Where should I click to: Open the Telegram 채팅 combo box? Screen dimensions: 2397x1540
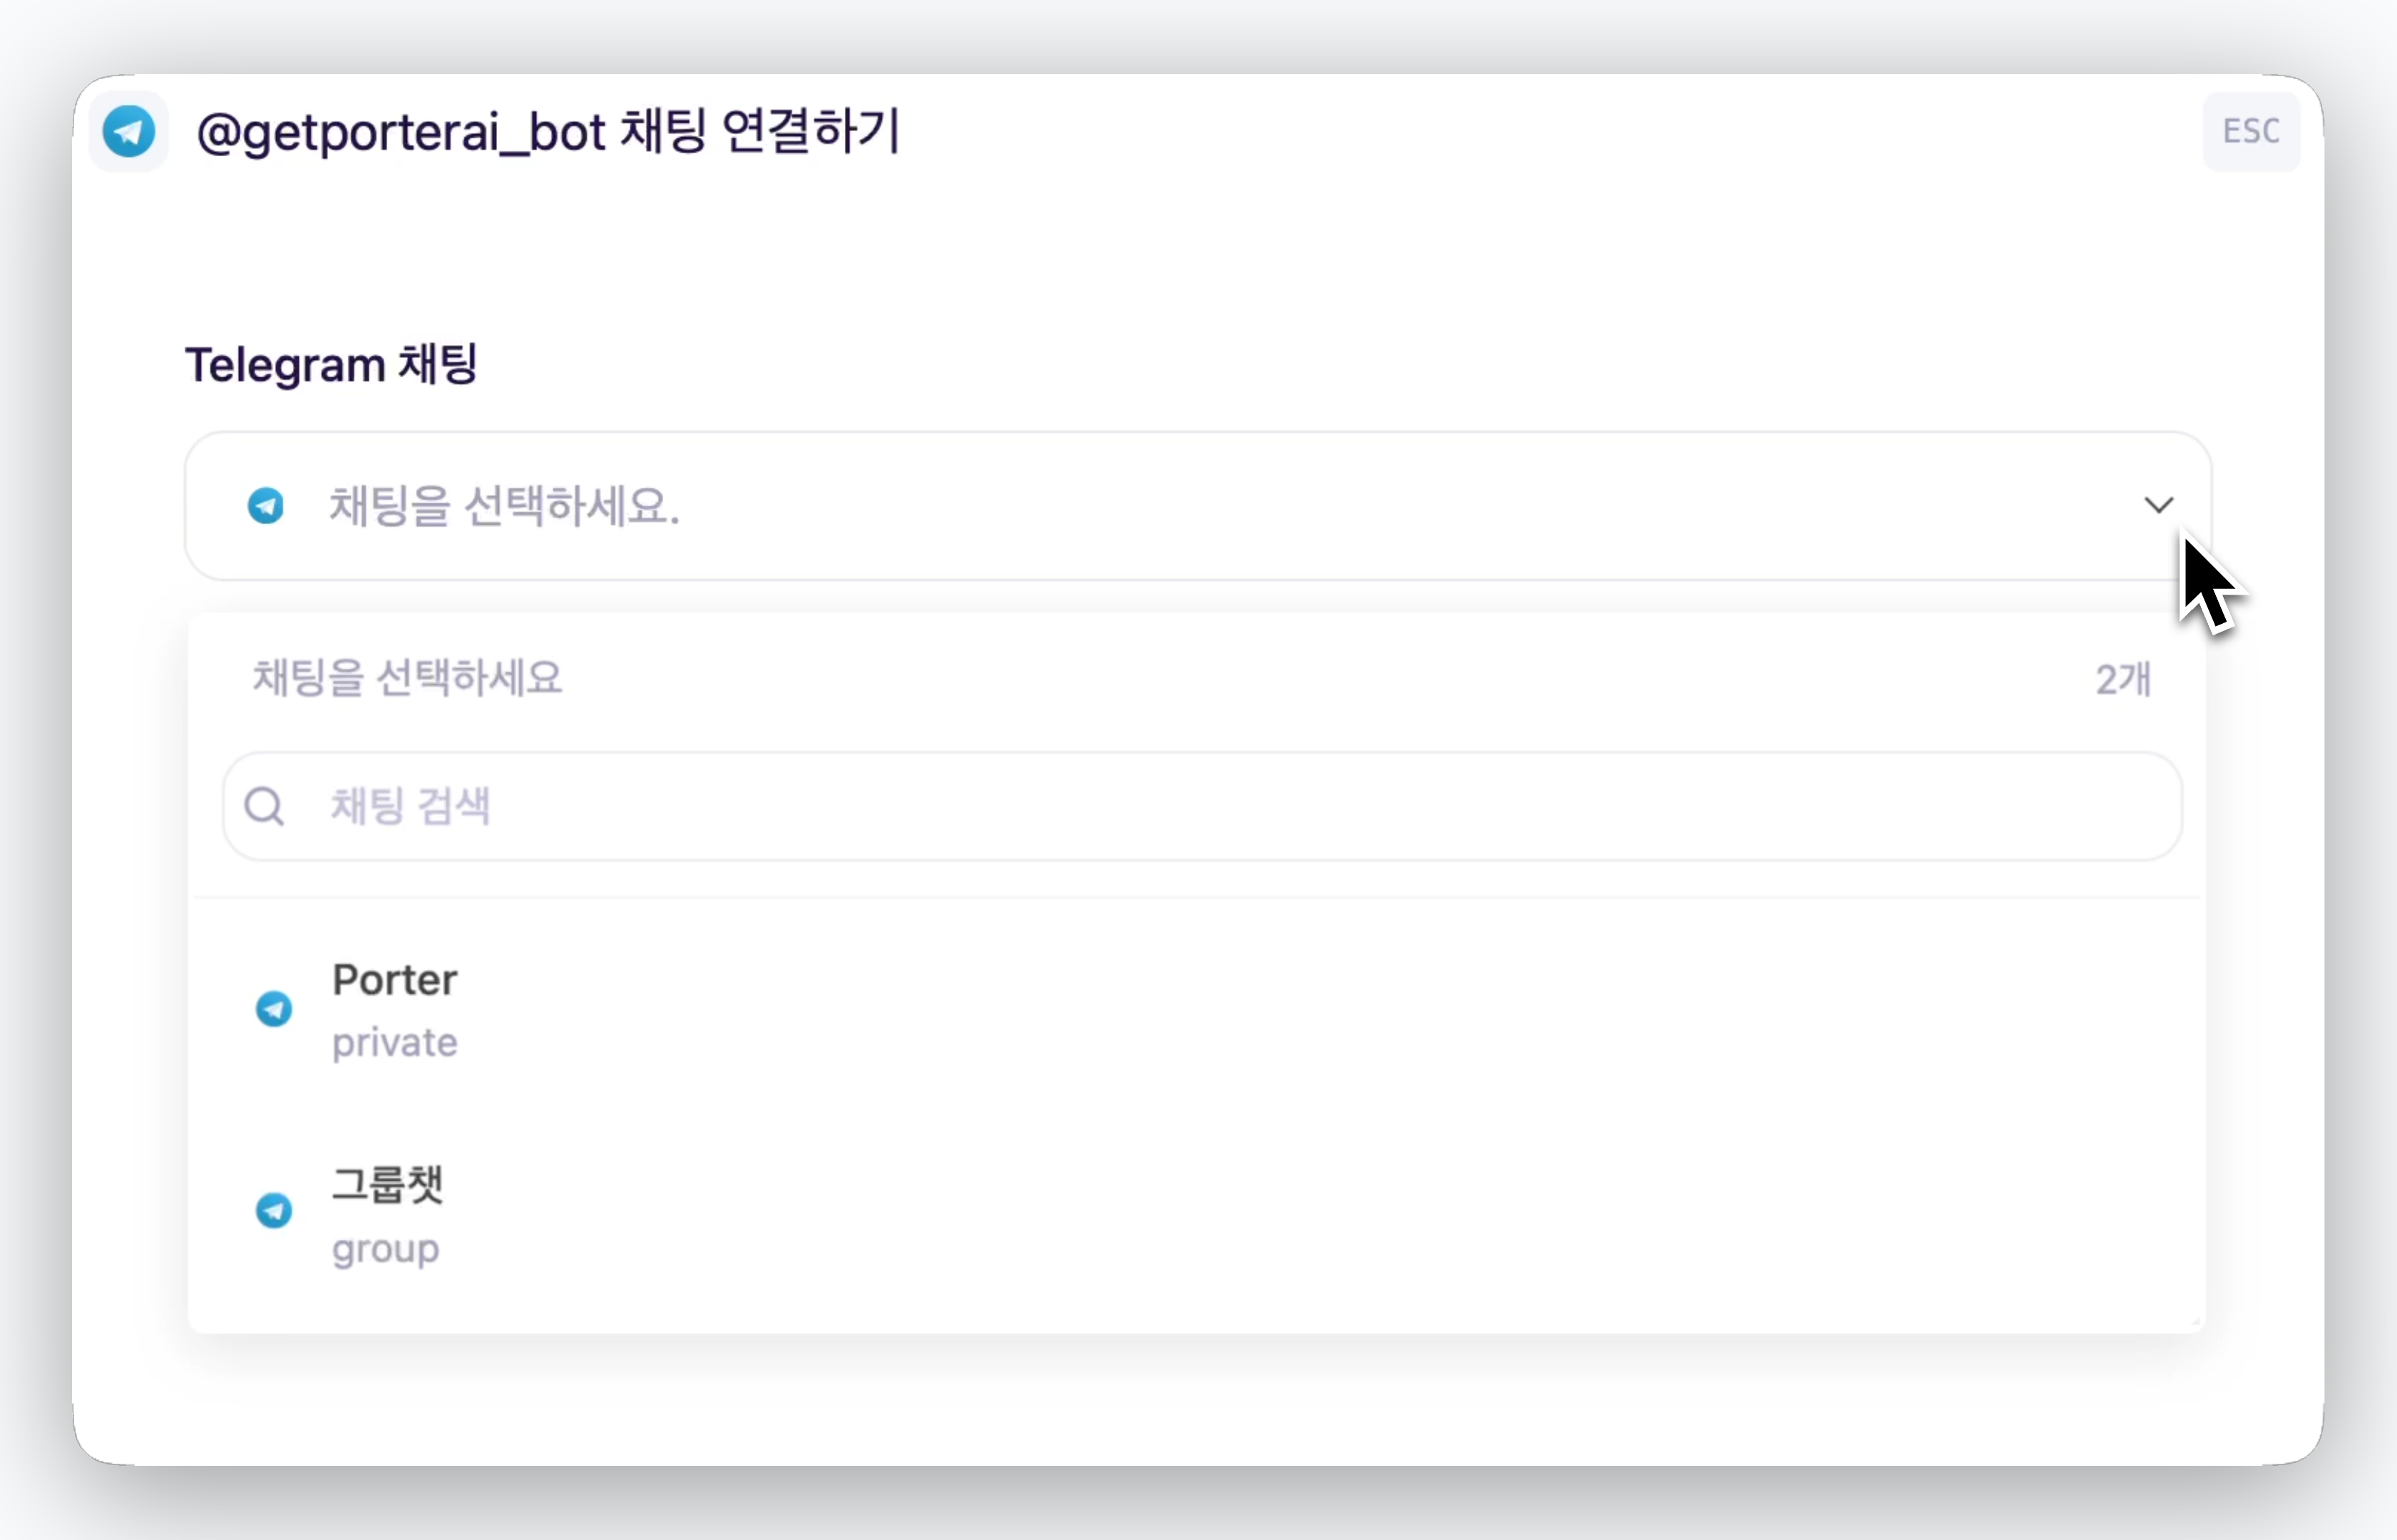point(1198,506)
